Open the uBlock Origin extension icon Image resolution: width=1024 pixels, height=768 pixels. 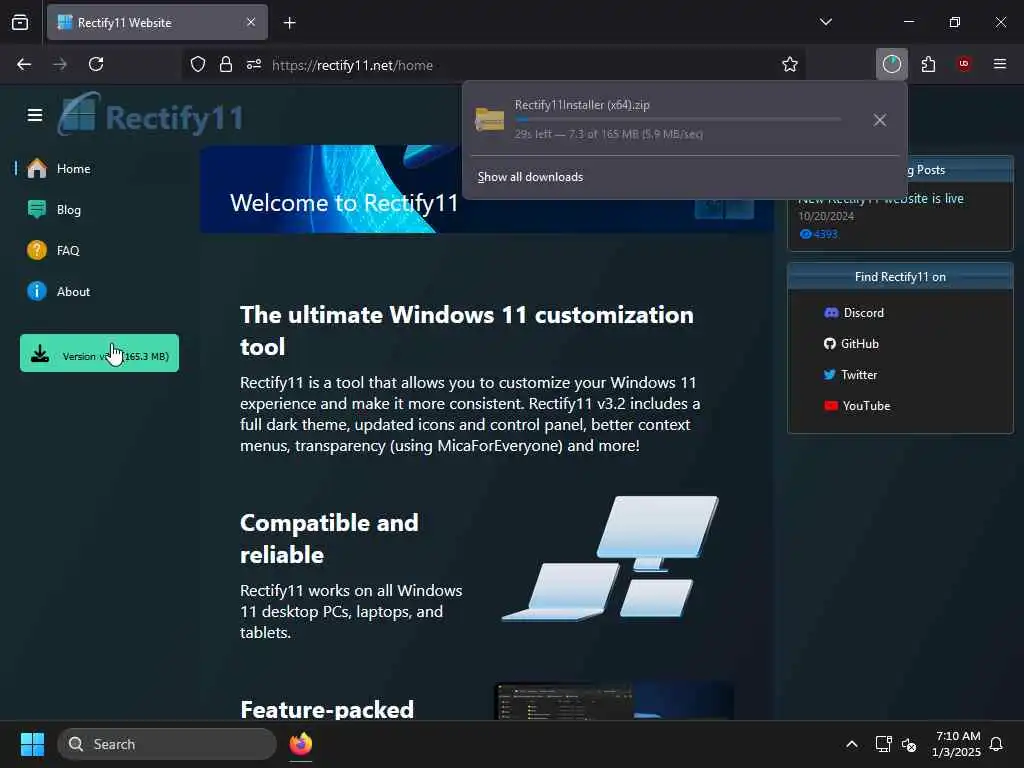964,64
